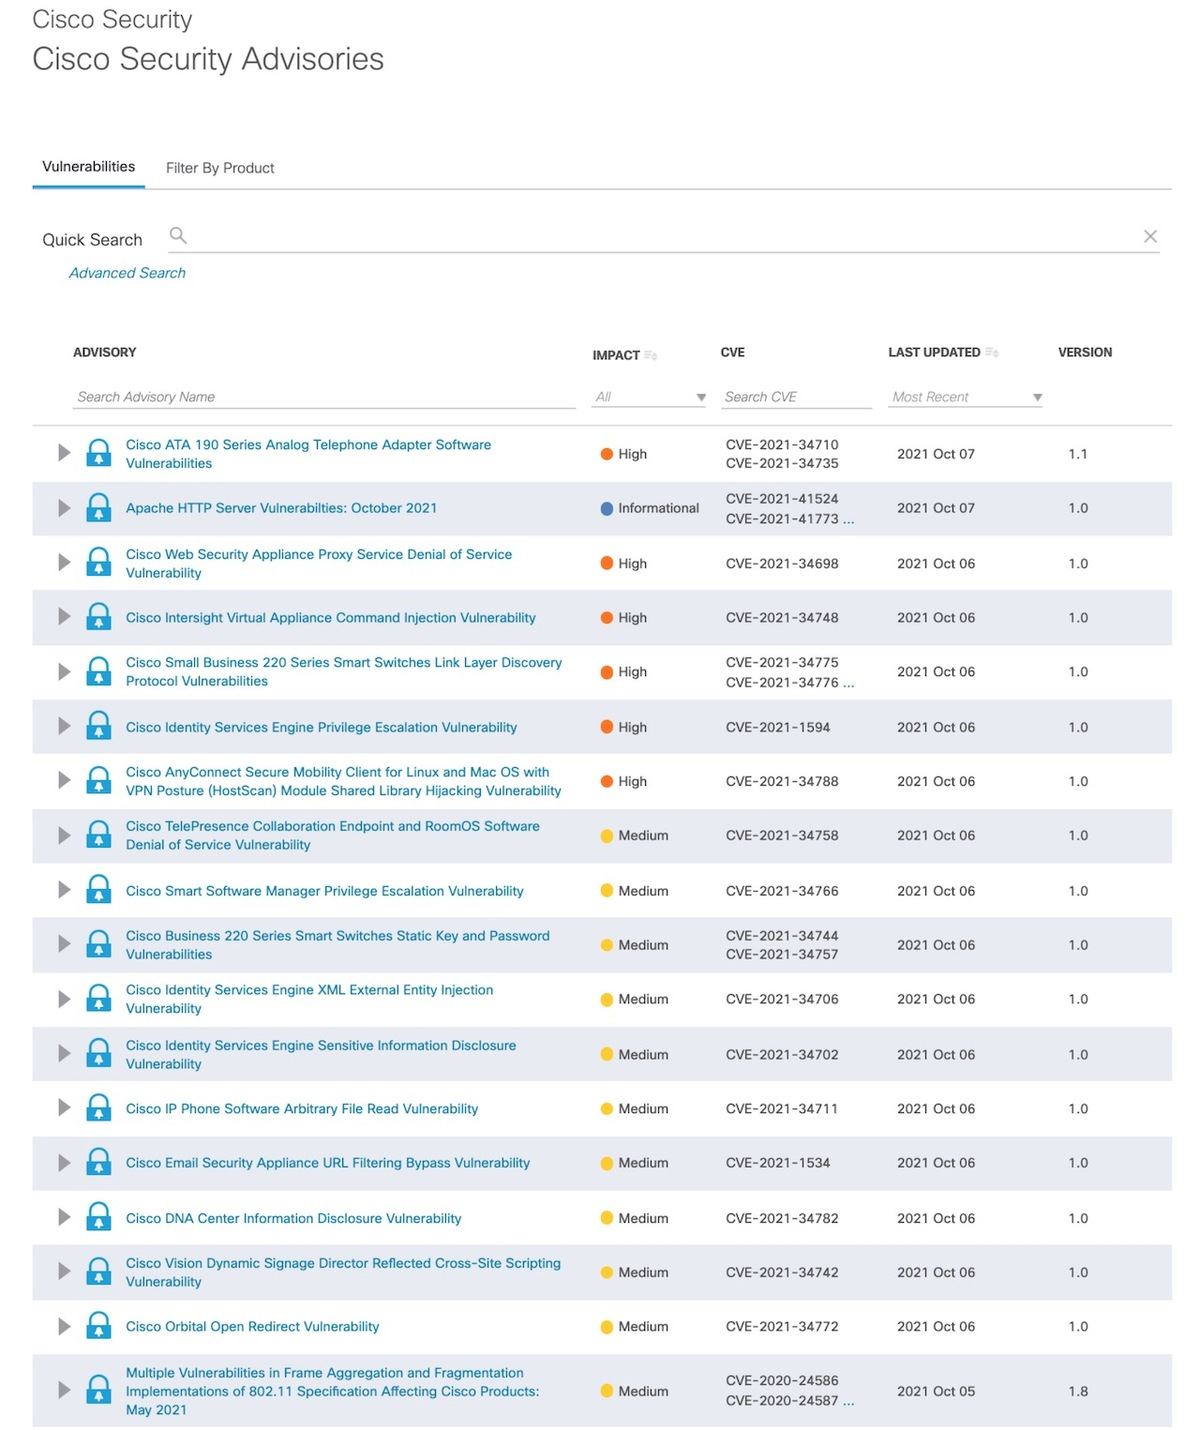This screenshot has width=1200, height=1430.
Task: Expand the AnyConnect Secure Mobility Client row
Action: [x=64, y=780]
